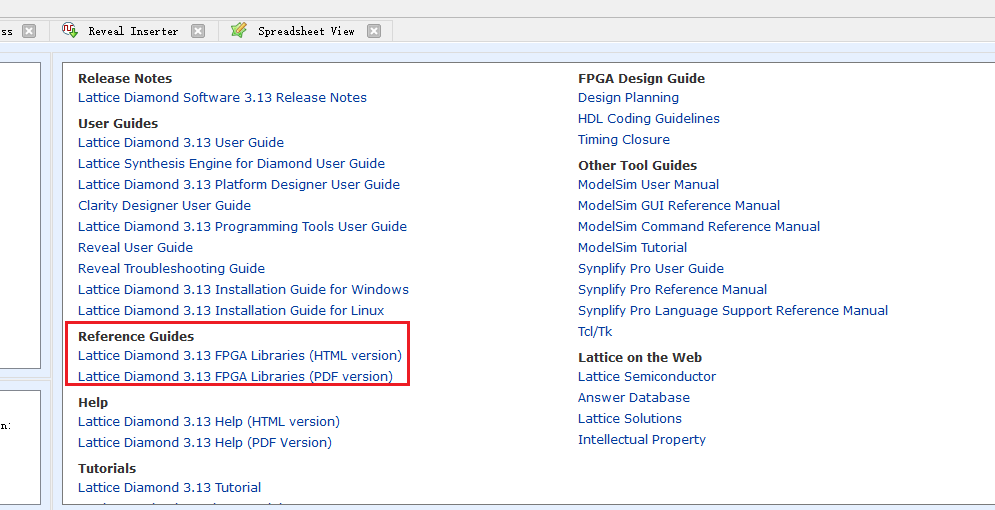Open ModelSim Command Reference Manual
This screenshot has height=510, width=995.
point(699,226)
